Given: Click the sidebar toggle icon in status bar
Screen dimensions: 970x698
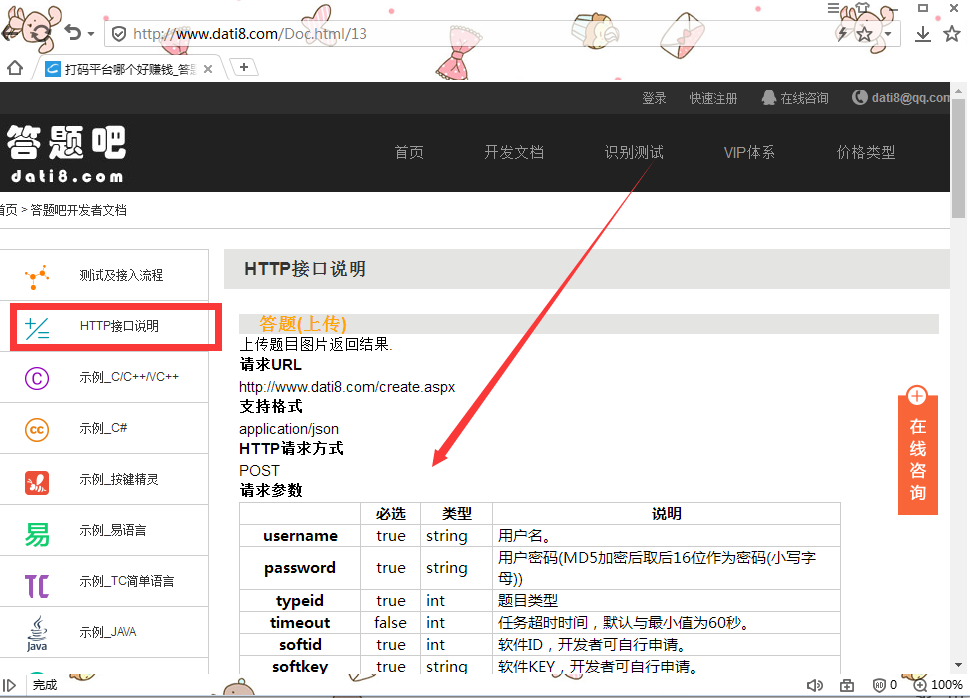Looking at the screenshot, I should (x=9, y=685).
